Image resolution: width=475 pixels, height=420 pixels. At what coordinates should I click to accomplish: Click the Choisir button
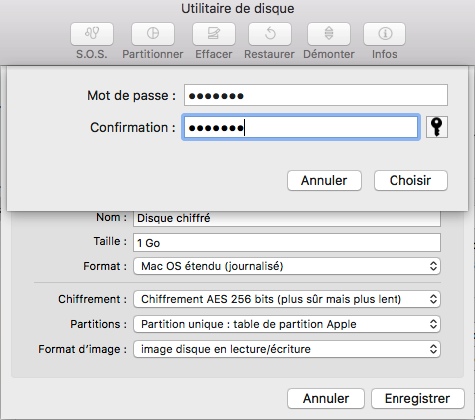click(x=411, y=181)
